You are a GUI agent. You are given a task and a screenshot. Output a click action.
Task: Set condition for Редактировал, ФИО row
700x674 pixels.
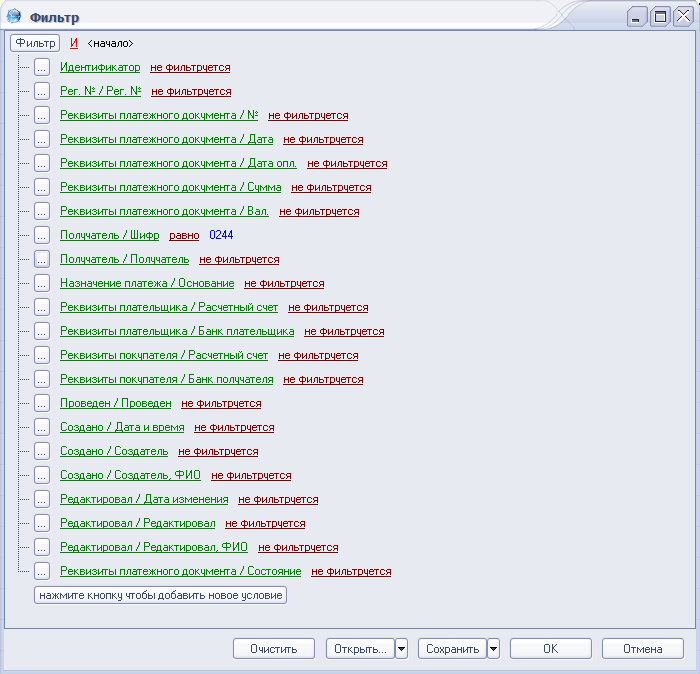tap(298, 547)
